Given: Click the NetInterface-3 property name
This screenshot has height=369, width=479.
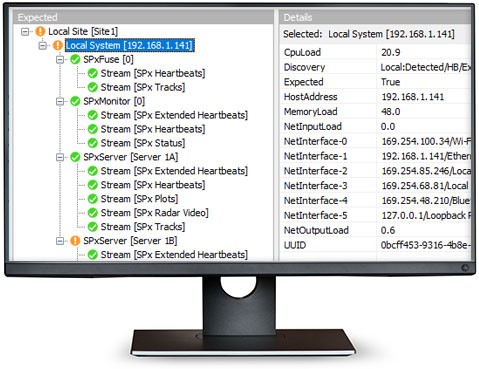Looking at the screenshot, I should coord(315,186).
